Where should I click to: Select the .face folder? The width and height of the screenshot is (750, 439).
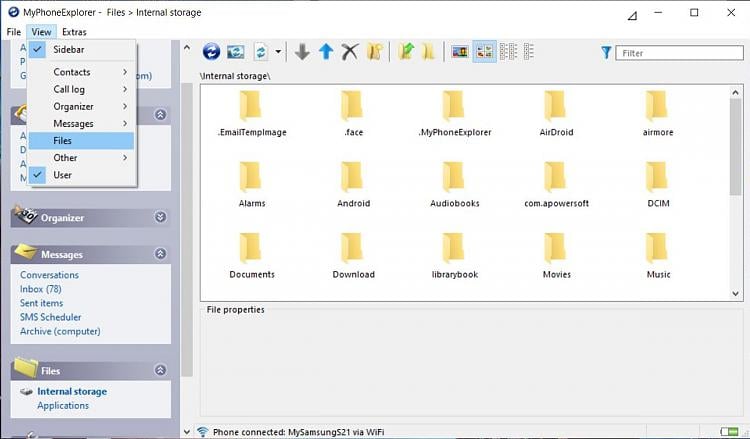tap(353, 114)
